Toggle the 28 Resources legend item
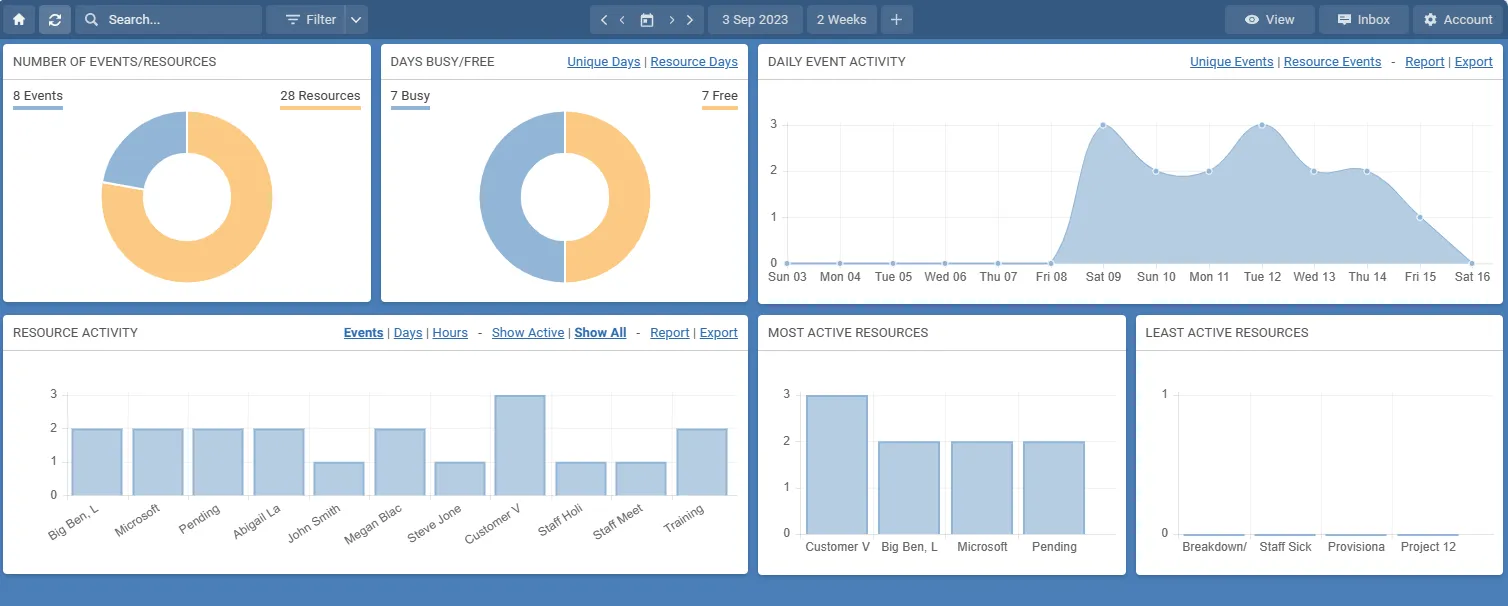 pyautogui.click(x=320, y=98)
